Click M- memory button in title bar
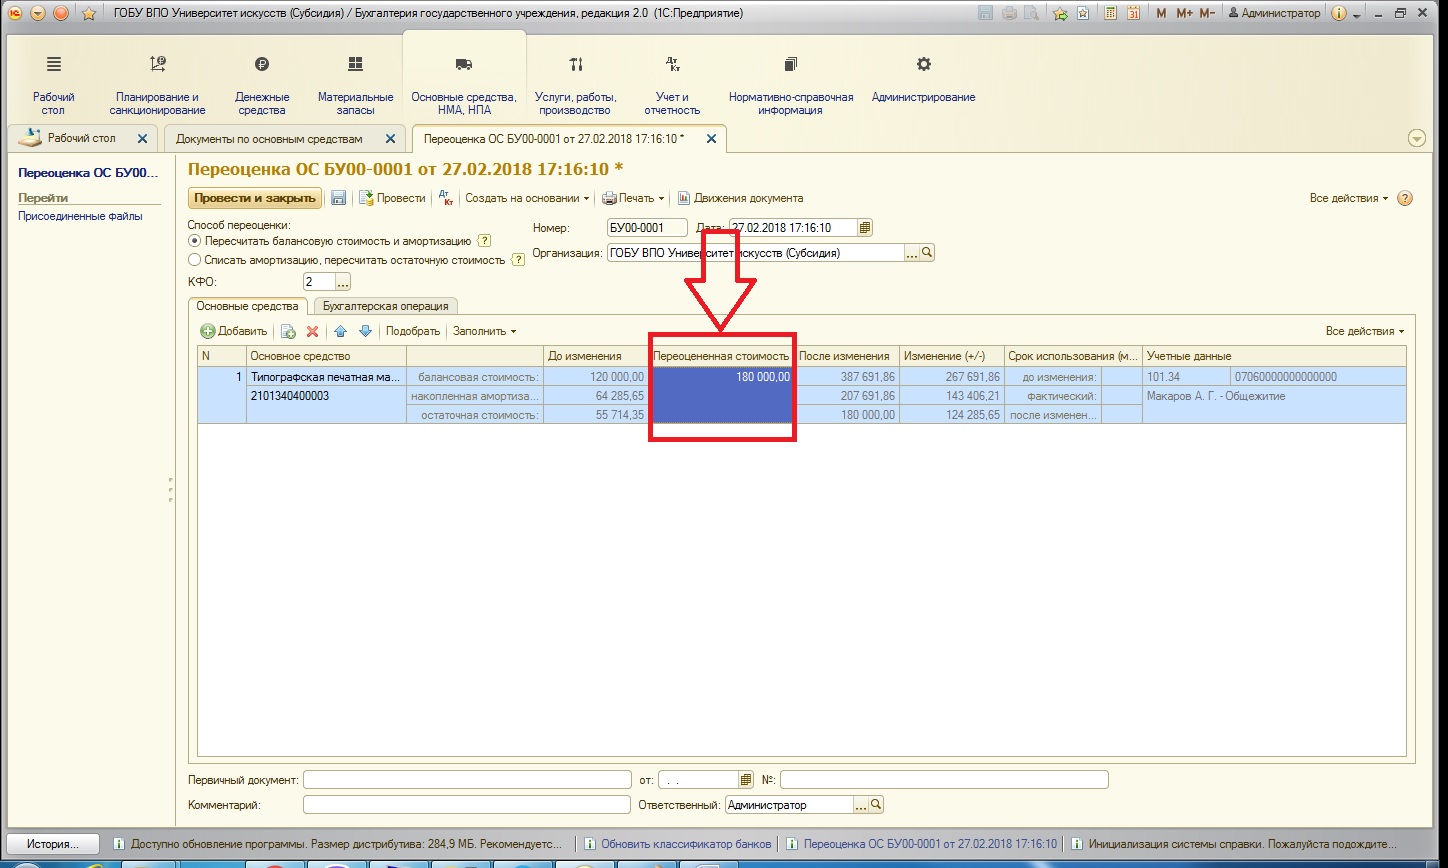 tap(1207, 13)
